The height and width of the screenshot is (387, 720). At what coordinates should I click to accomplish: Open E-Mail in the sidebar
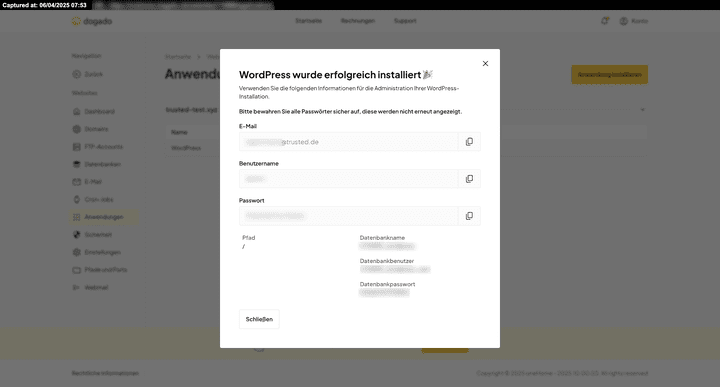[x=87, y=182]
